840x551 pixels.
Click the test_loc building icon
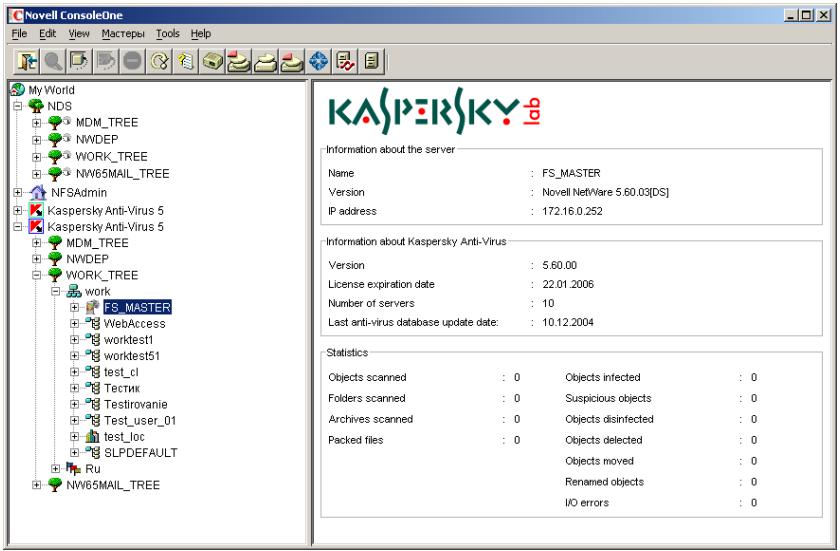click(x=92, y=436)
